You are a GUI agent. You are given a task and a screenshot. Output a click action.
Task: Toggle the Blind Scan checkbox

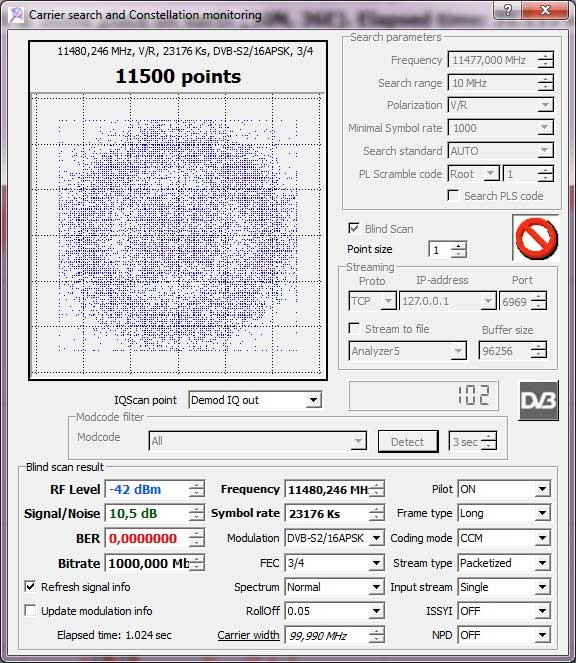(354, 229)
